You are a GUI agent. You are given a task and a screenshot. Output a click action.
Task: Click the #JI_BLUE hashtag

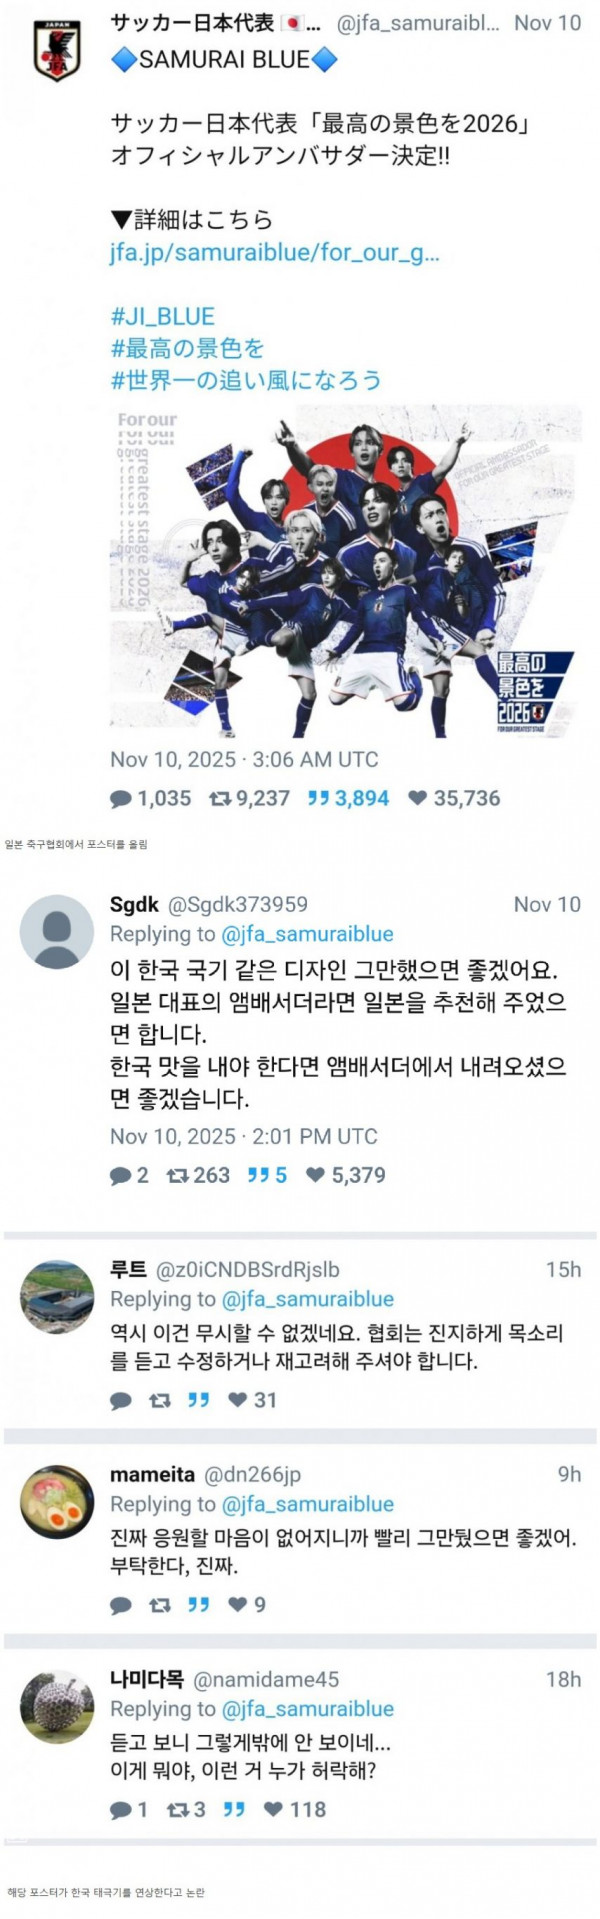pos(162,317)
